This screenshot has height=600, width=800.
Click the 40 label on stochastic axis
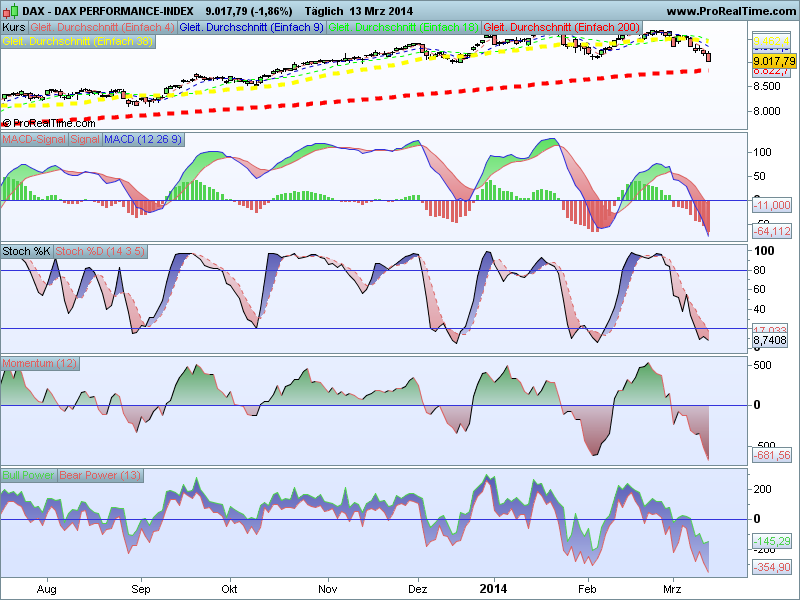(759, 309)
